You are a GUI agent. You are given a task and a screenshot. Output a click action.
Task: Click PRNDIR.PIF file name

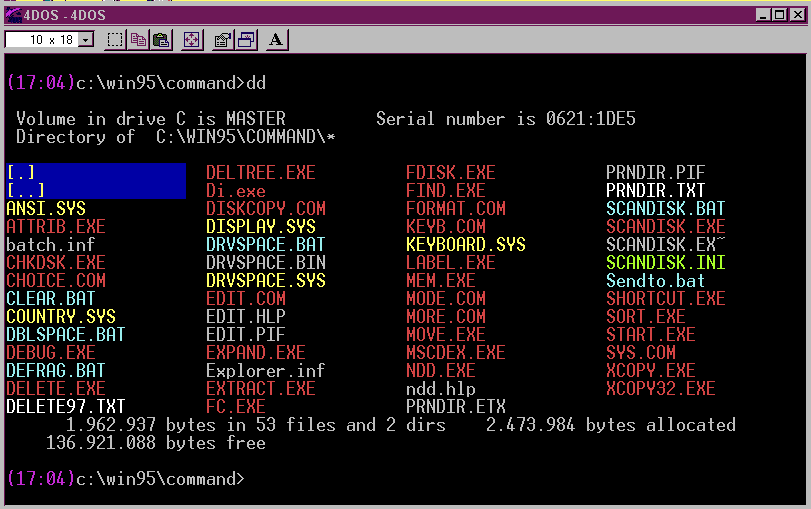pyautogui.click(x=656, y=172)
